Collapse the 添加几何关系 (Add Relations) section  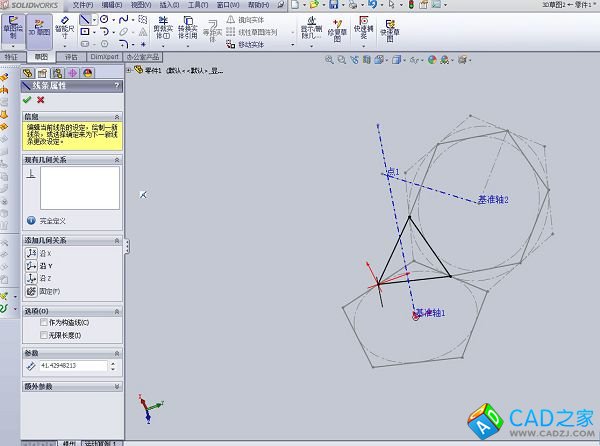click(x=118, y=241)
